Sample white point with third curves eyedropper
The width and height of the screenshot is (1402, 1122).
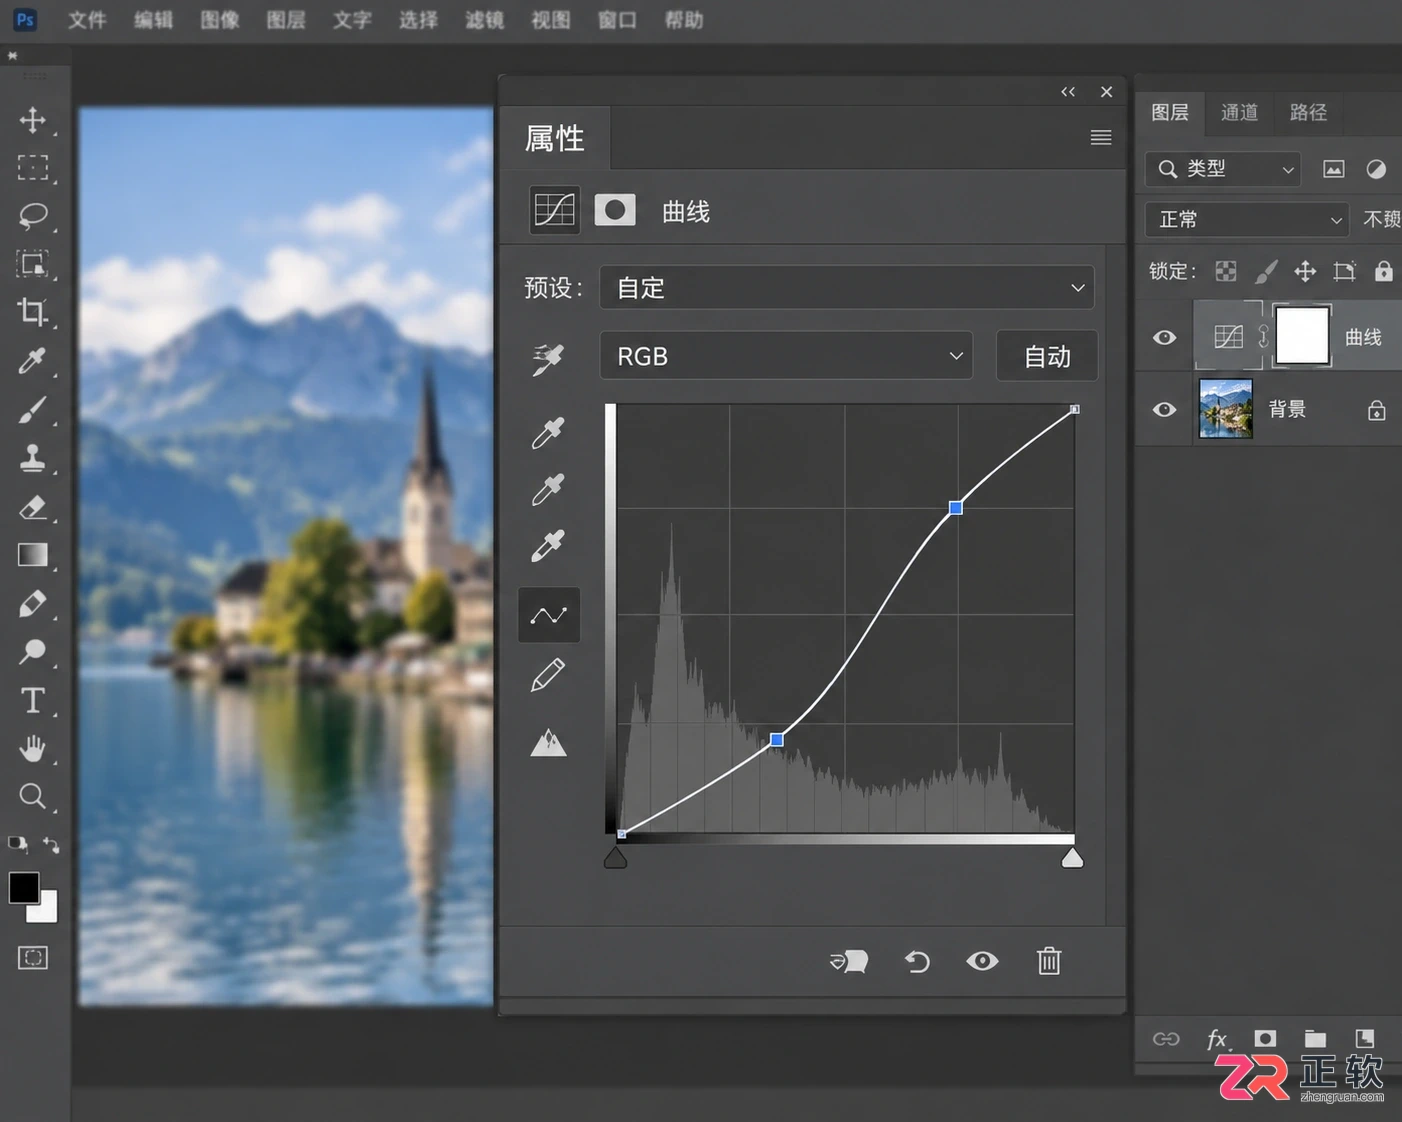pyautogui.click(x=548, y=546)
